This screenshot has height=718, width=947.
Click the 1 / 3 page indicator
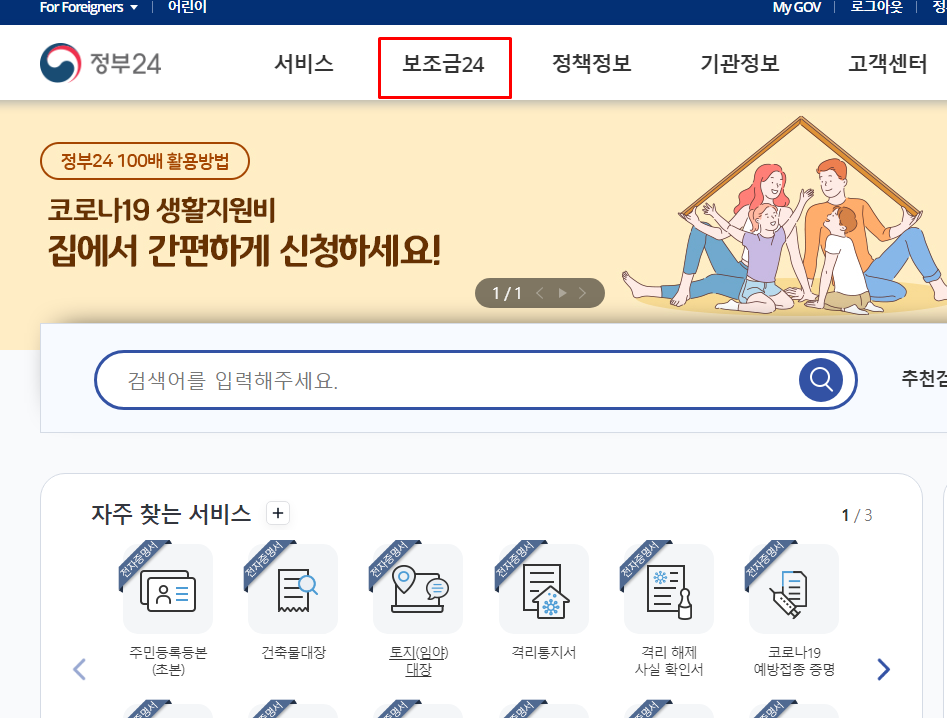coord(857,515)
